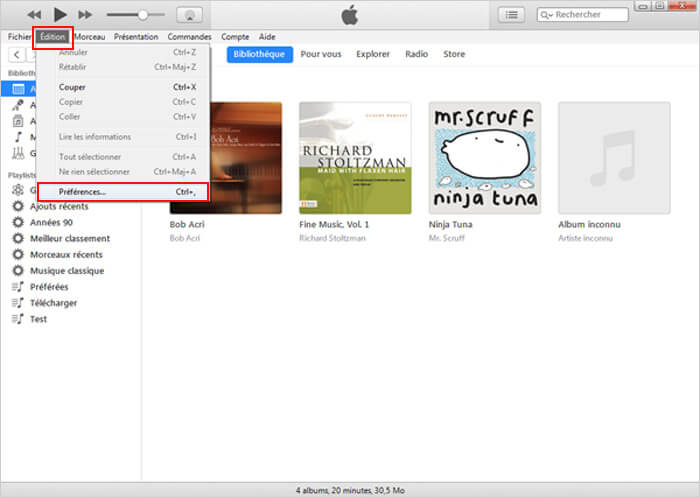The height and width of the screenshot is (498, 700).
Task: Click the back navigation arrow
Action: click(x=17, y=54)
